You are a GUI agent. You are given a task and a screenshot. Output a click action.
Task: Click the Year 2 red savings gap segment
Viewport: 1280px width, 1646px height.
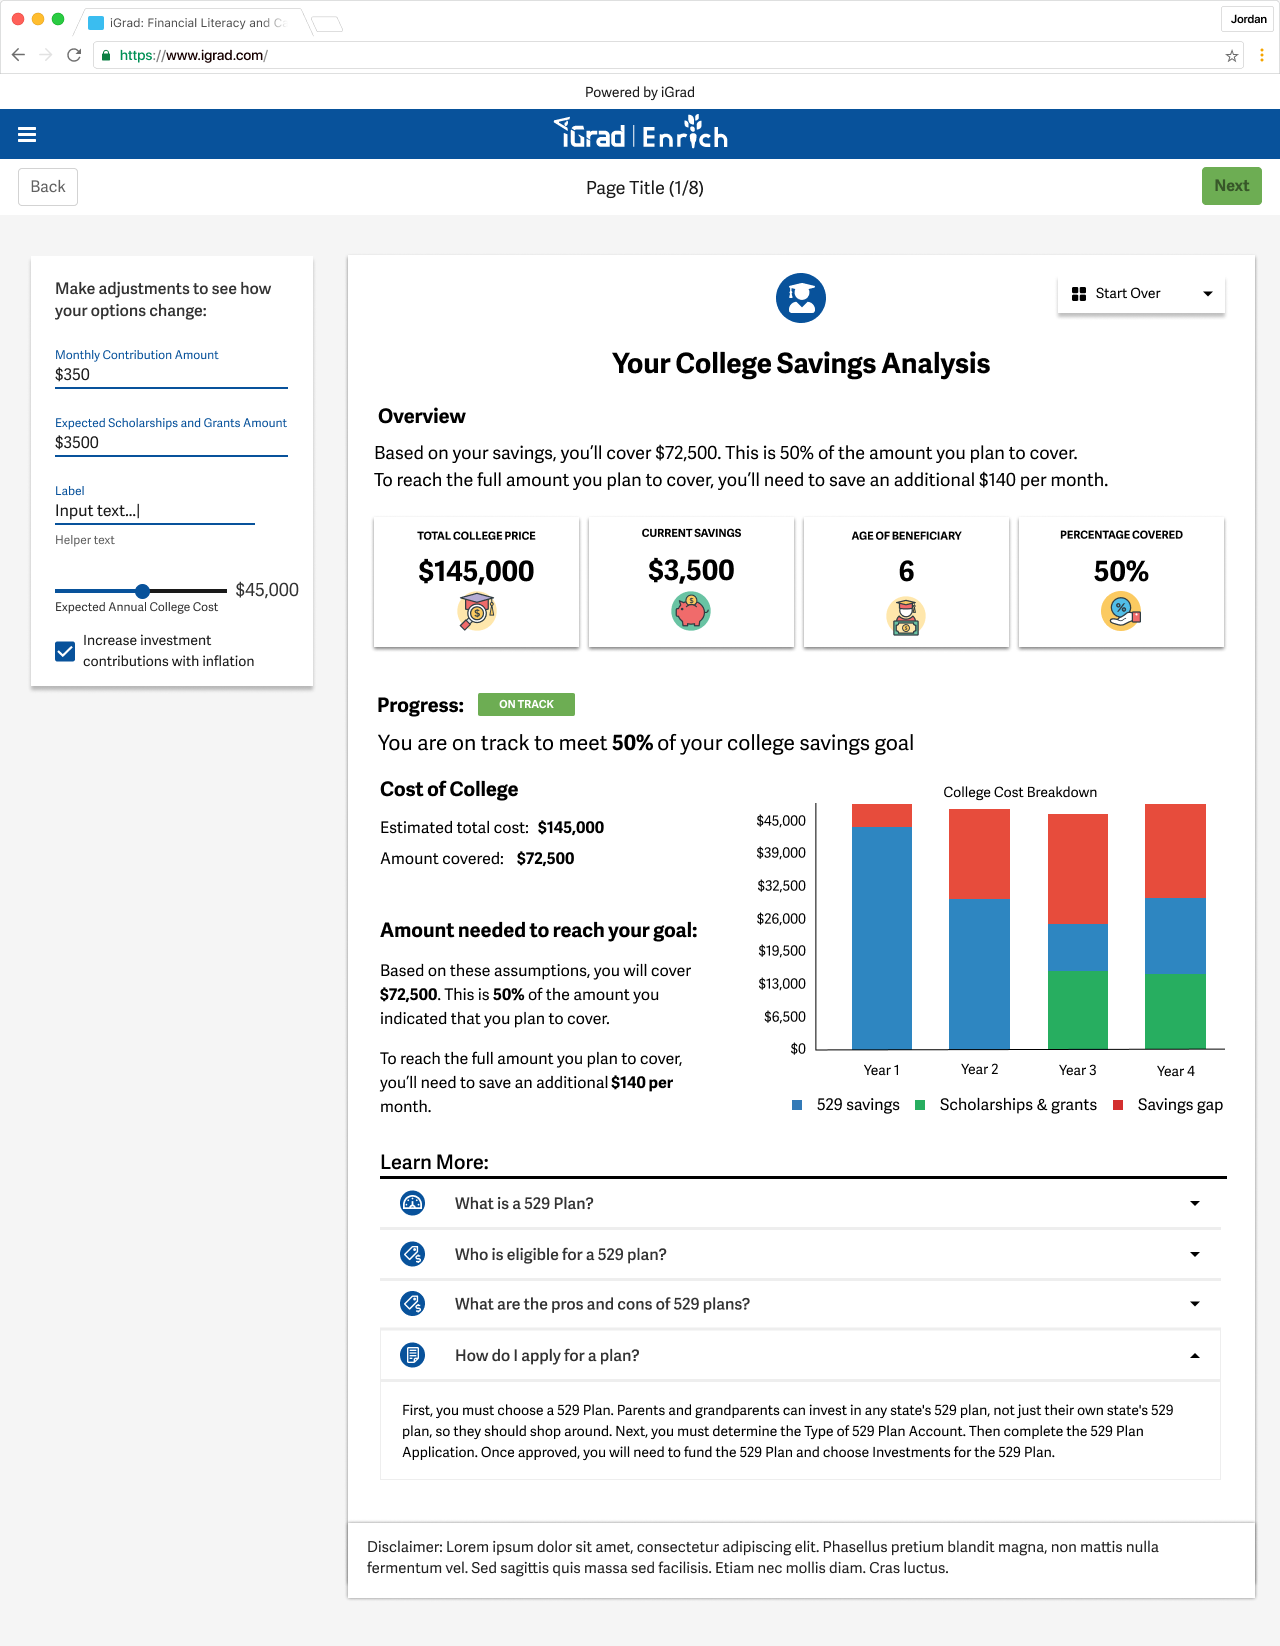point(979,854)
